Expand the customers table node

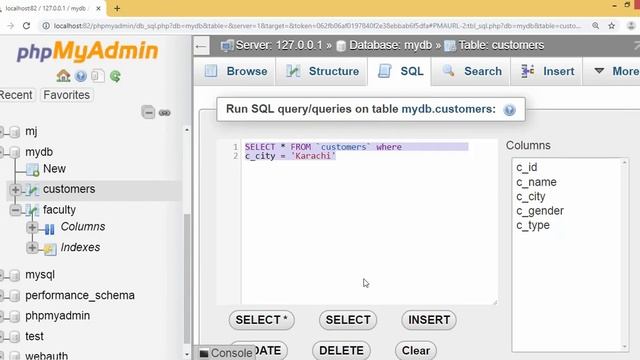[15, 190]
